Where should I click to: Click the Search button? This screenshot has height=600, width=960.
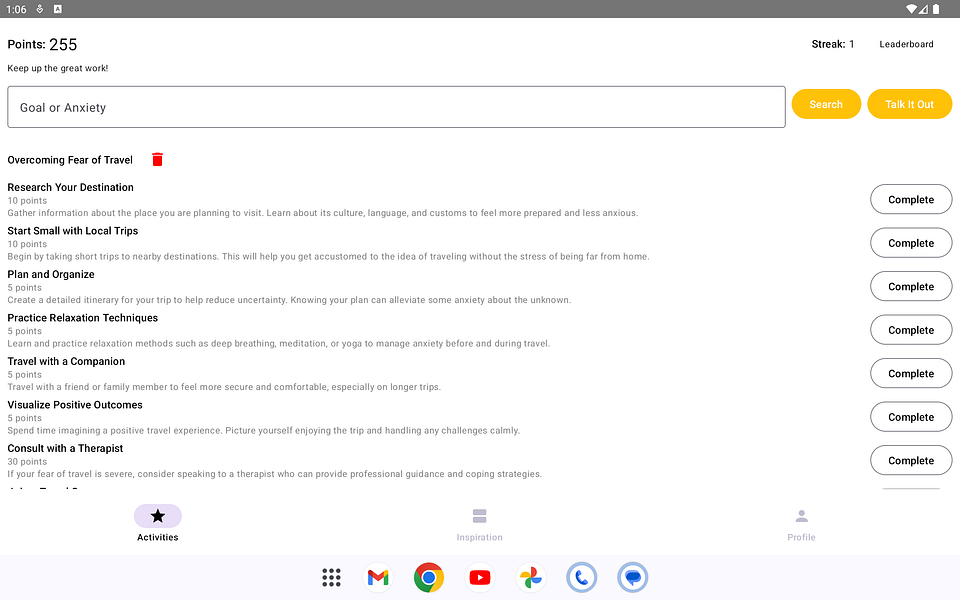[x=826, y=104]
